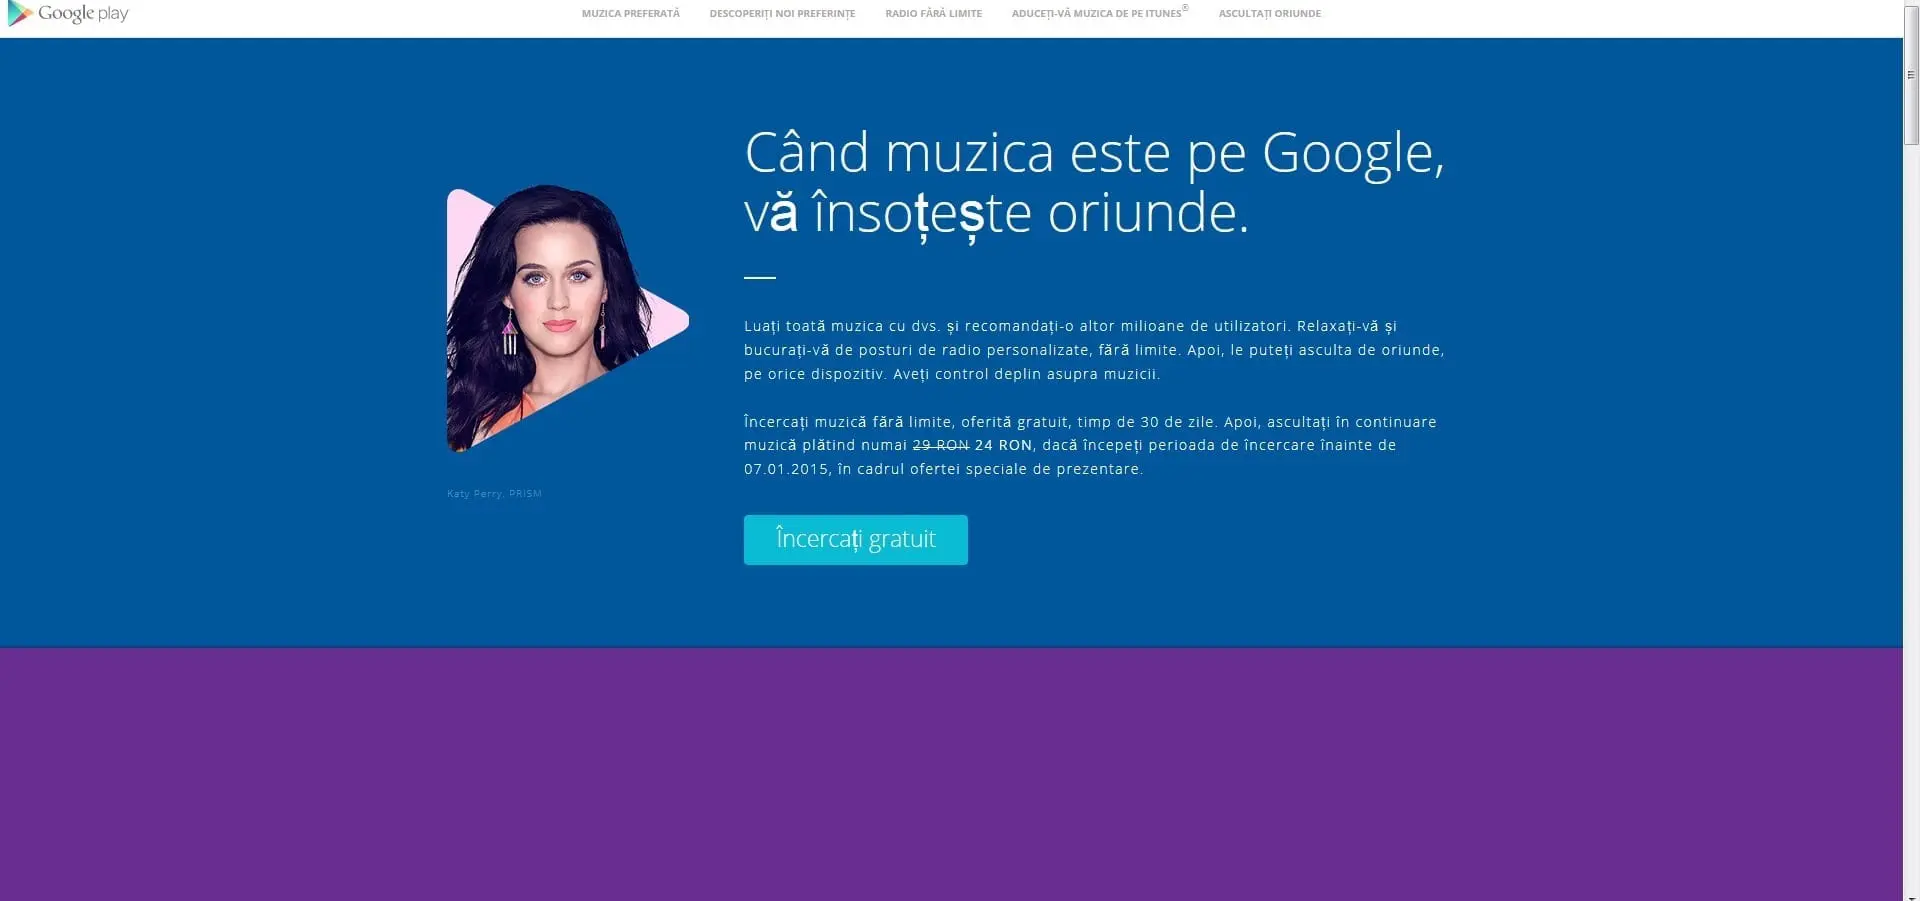Viewport: 1920px width, 901px height.
Task: Open DESCOPERIȚI NOI PREFERINȚE section
Action: [x=782, y=14]
